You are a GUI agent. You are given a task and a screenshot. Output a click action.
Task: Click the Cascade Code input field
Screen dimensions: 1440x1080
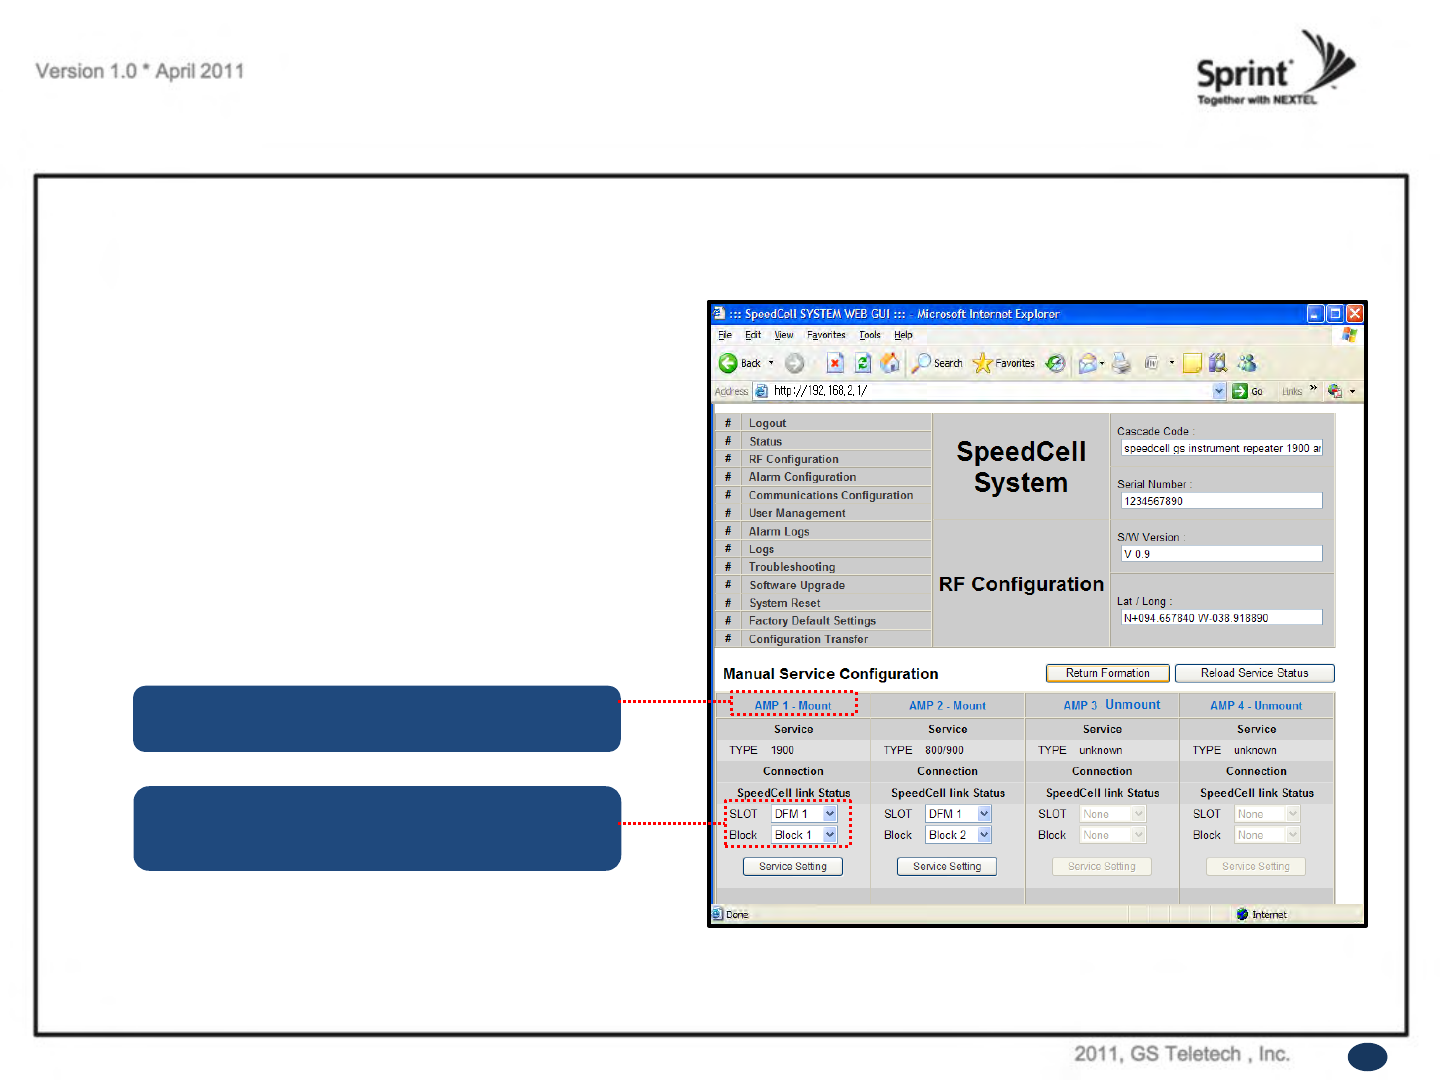pos(1221,448)
